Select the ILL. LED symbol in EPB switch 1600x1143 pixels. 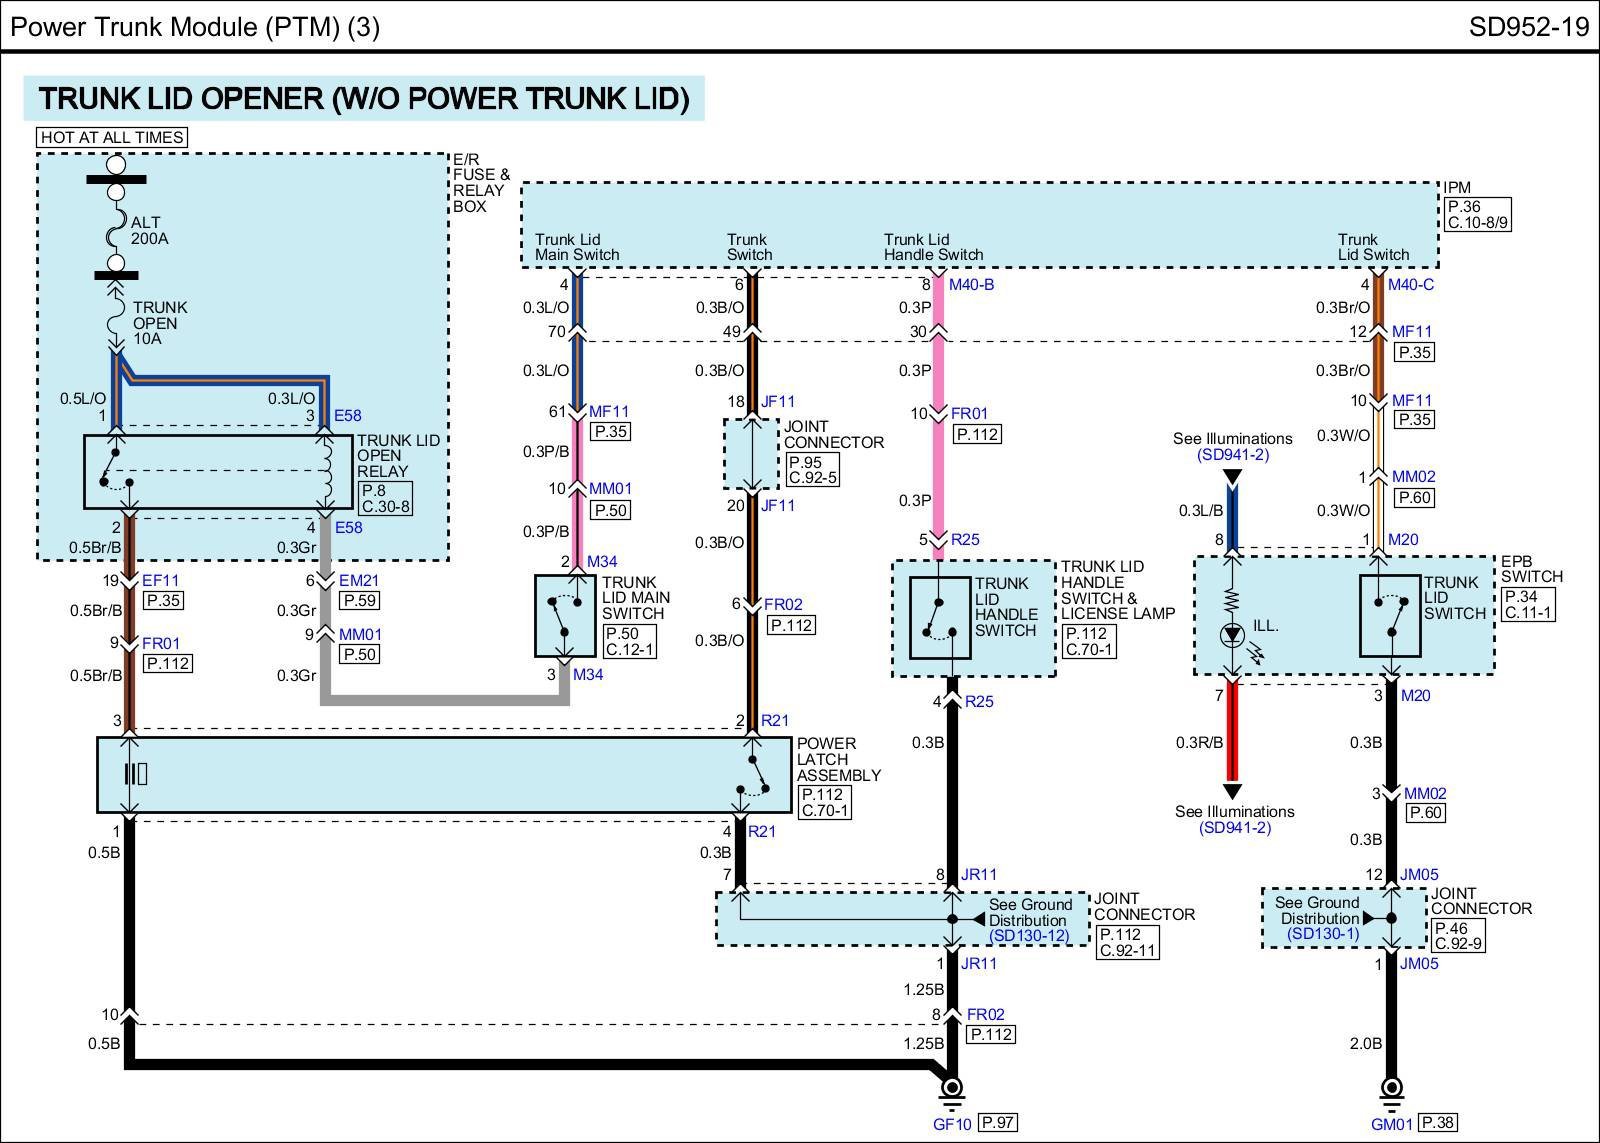(x=1232, y=633)
